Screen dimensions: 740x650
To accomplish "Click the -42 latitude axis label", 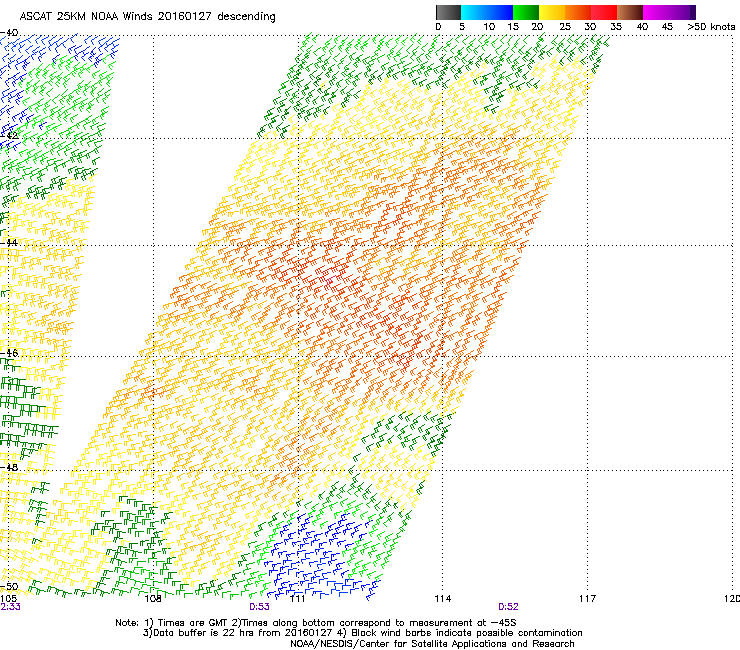I will point(9,136).
